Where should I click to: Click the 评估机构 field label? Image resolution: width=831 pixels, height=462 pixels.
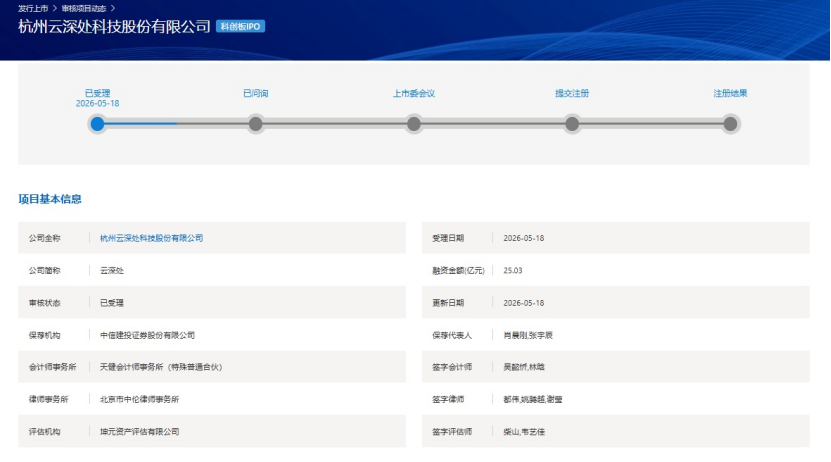[45, 432]
